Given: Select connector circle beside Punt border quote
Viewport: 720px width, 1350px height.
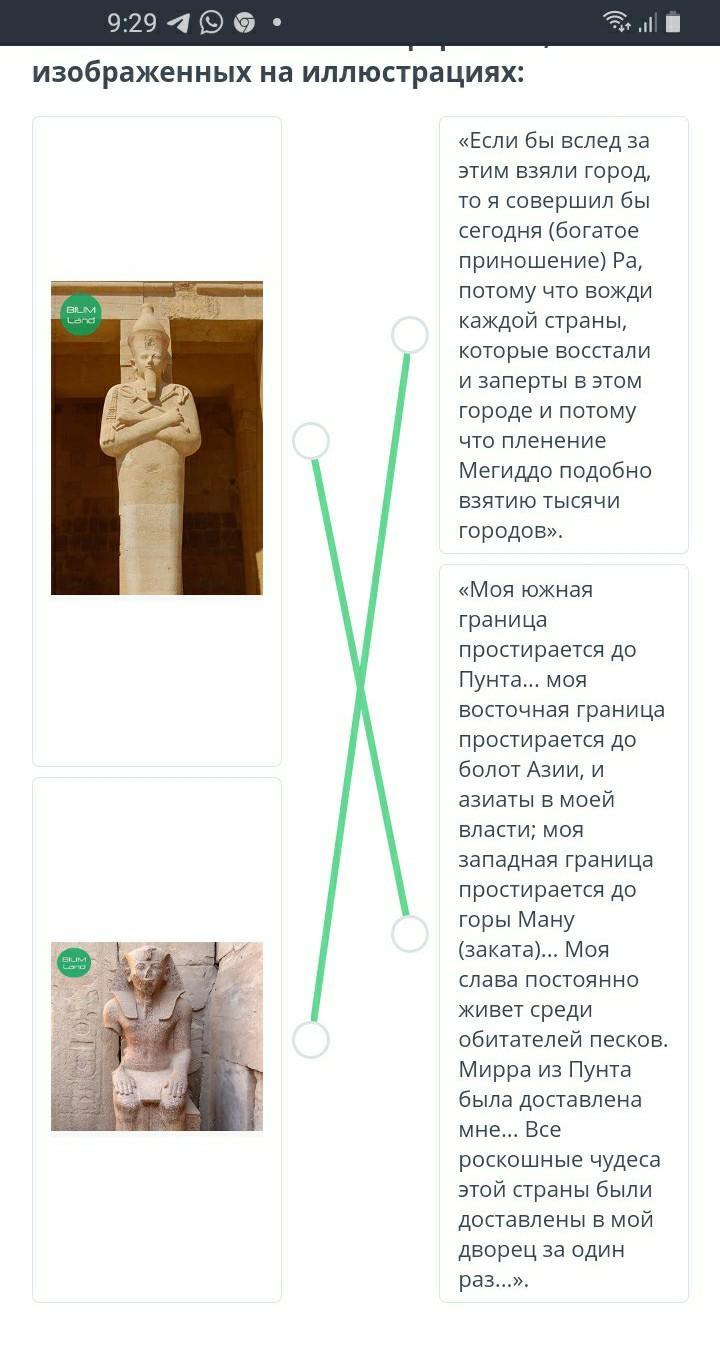Looking at the screenshot, I should coord(409,934).
